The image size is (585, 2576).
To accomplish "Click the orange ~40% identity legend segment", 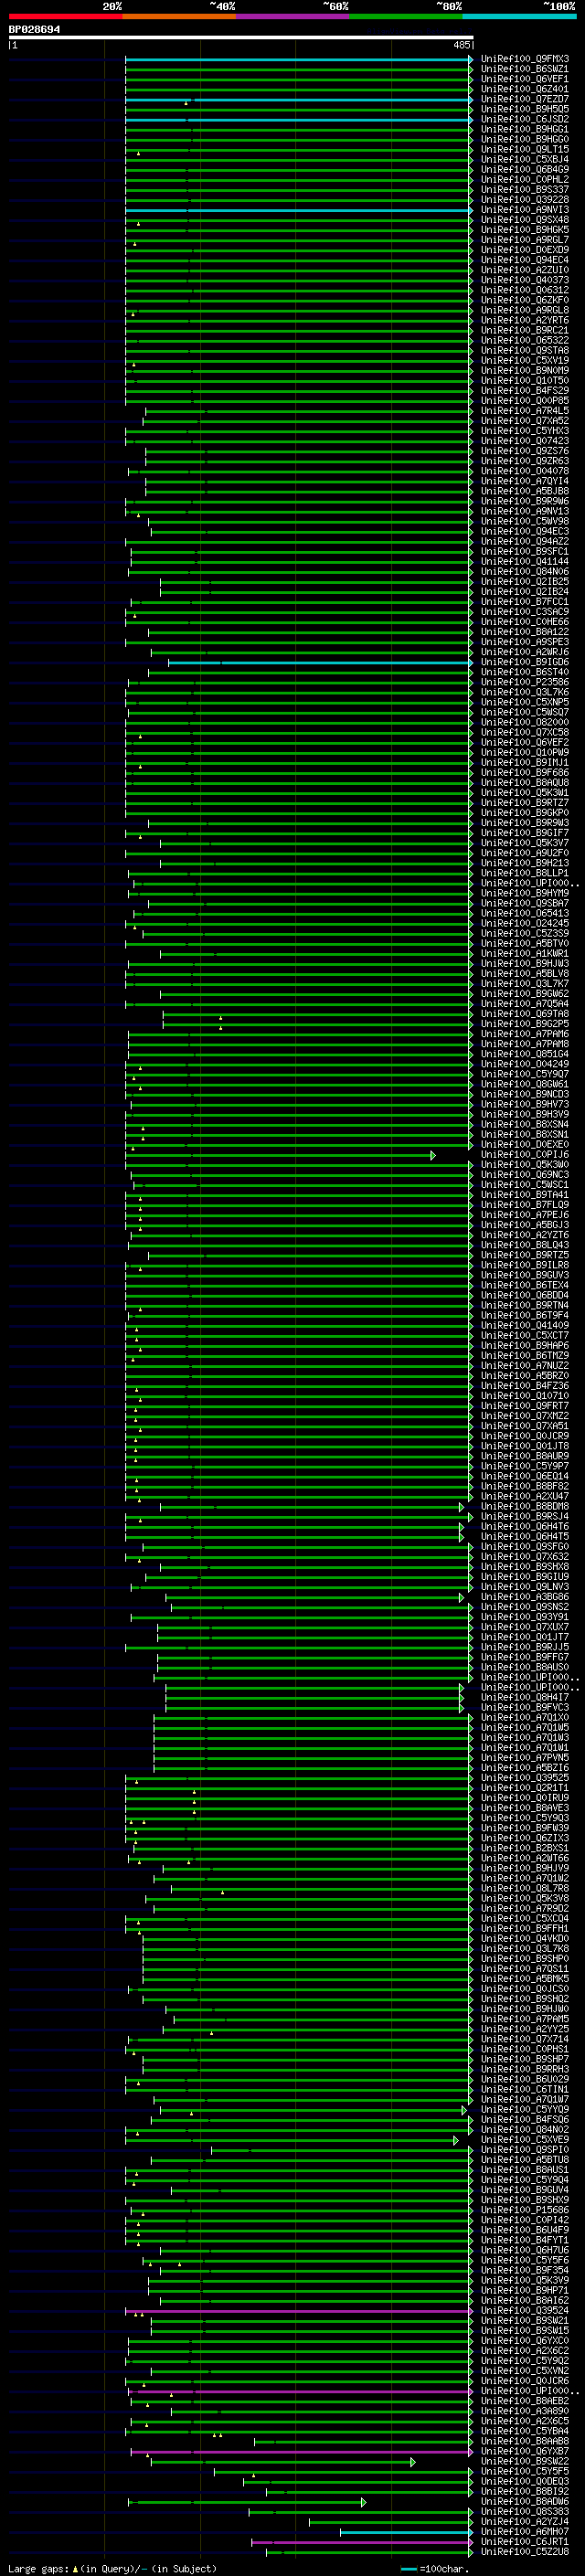I will (179, 17).
